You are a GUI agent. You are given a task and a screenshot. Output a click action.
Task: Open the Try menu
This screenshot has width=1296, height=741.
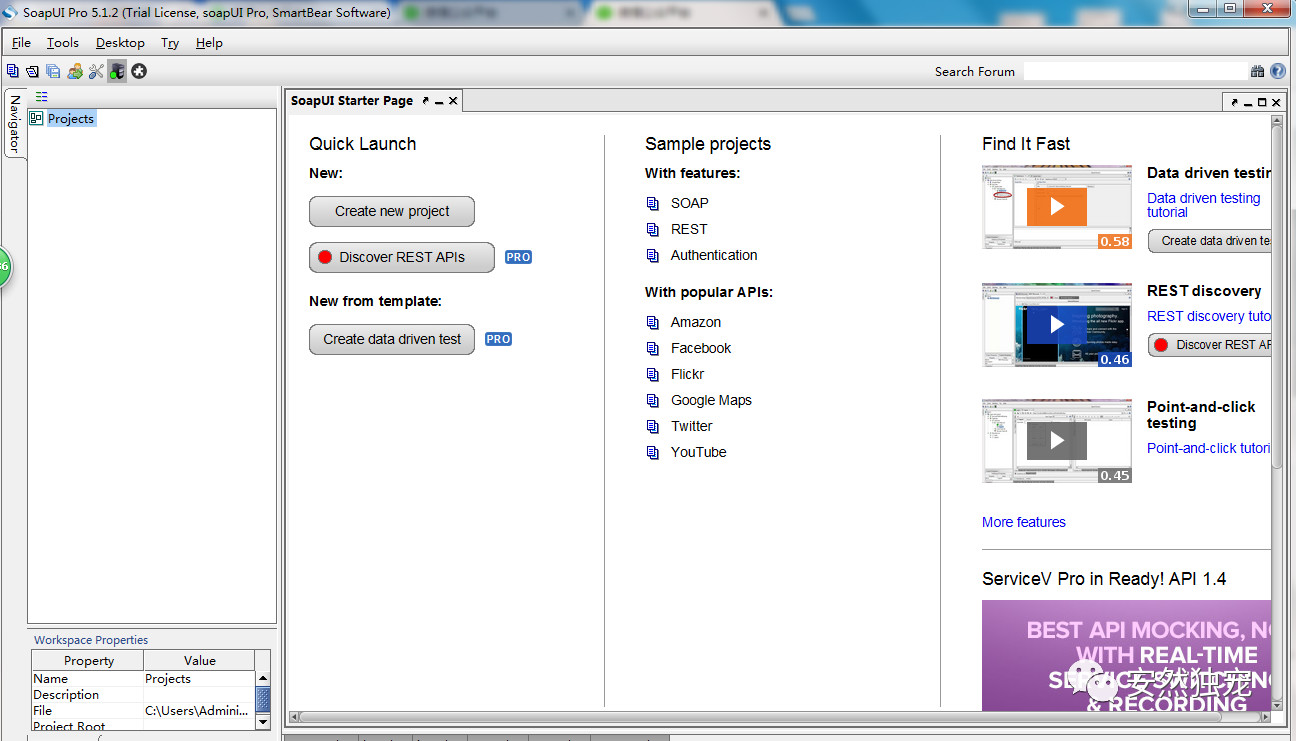170,43
